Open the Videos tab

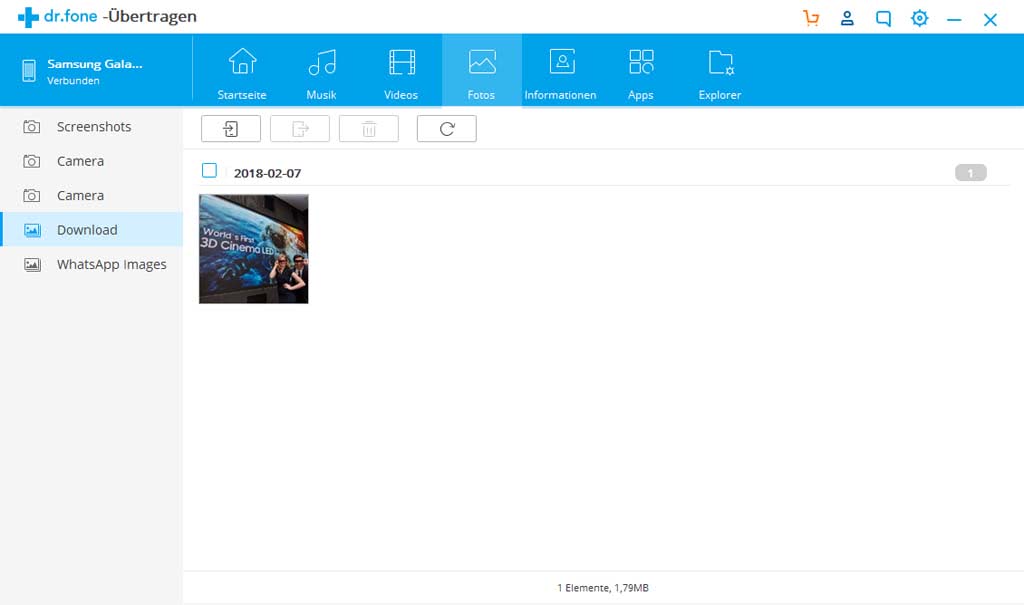401,70
